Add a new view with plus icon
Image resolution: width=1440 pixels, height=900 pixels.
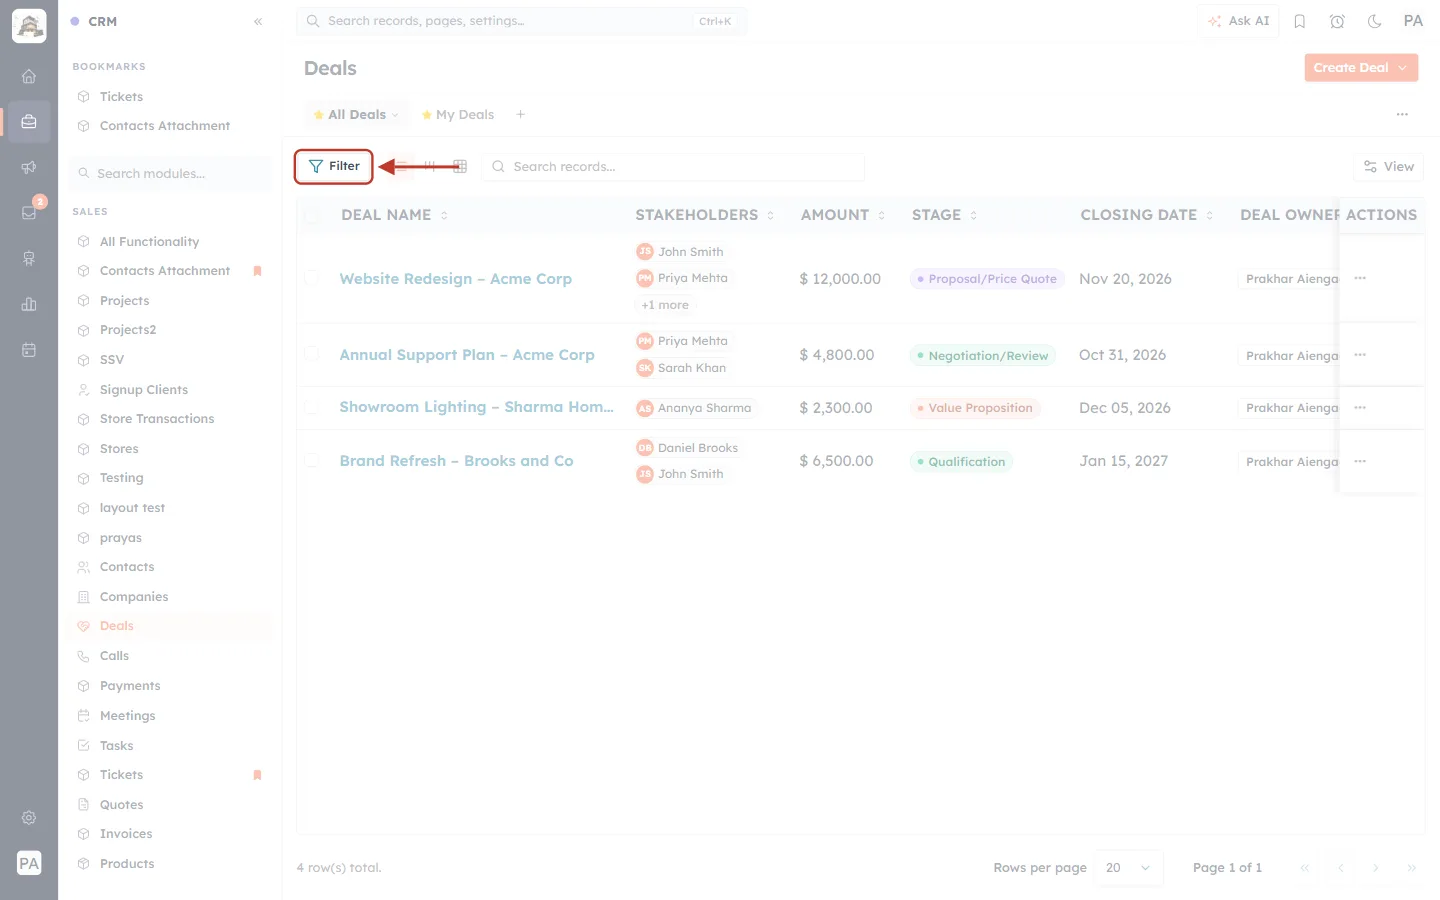pos(521,114)
